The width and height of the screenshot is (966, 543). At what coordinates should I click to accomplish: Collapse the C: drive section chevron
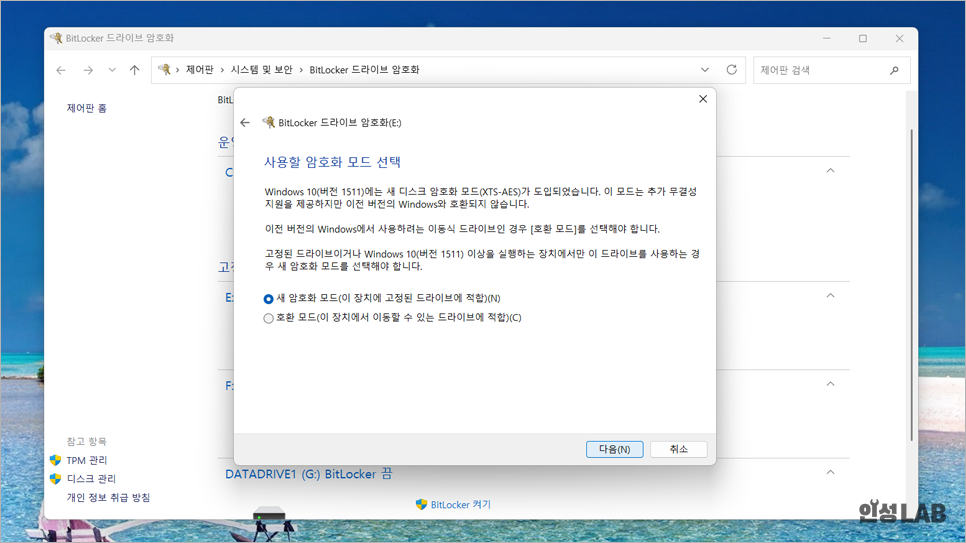830,171
